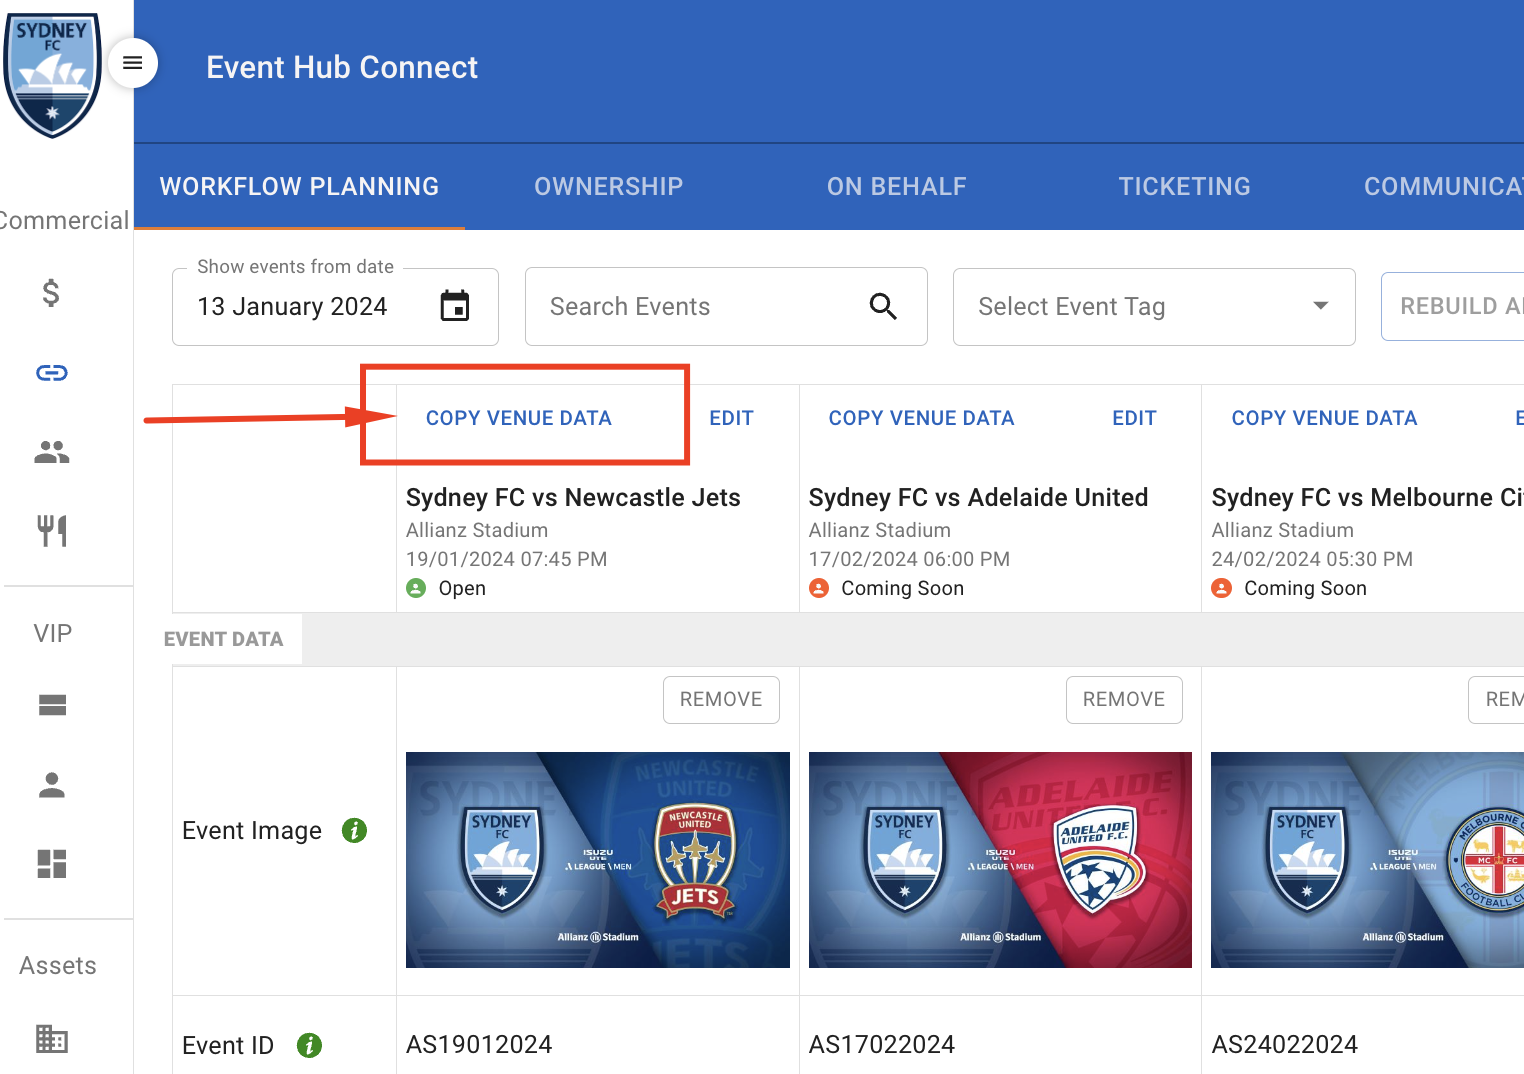Click Allianz Stadium under Melbourne City event

1283,530
